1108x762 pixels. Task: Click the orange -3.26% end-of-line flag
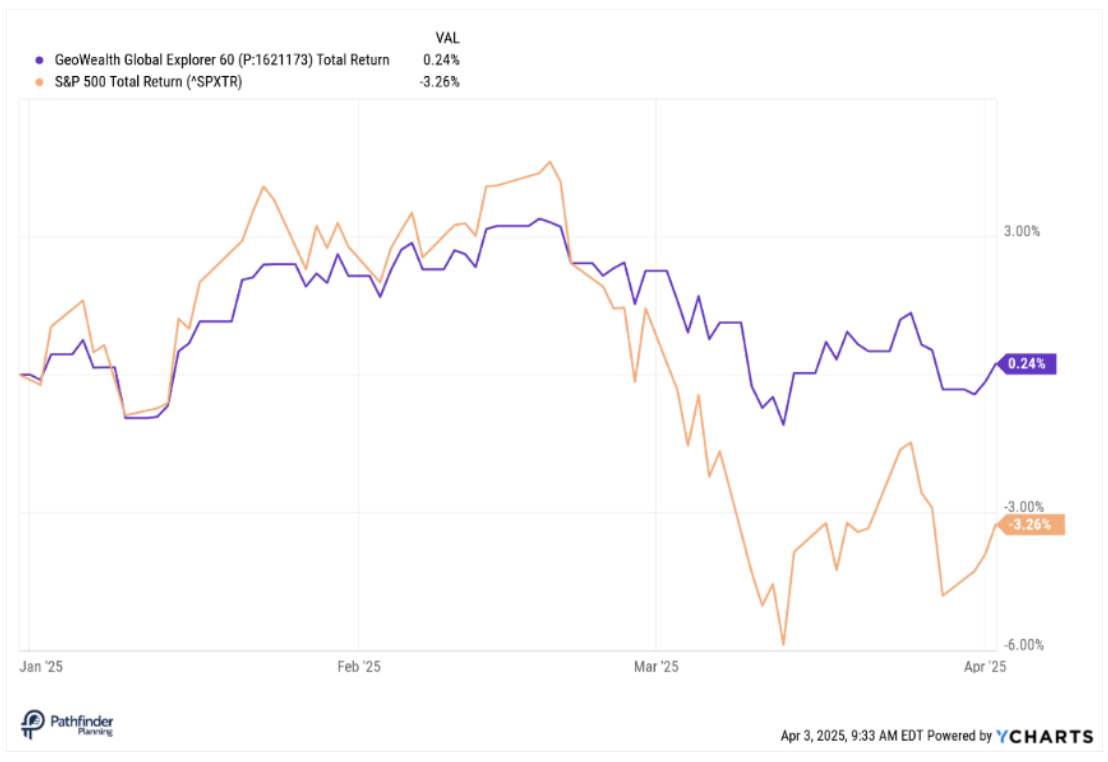[1030, 524]
